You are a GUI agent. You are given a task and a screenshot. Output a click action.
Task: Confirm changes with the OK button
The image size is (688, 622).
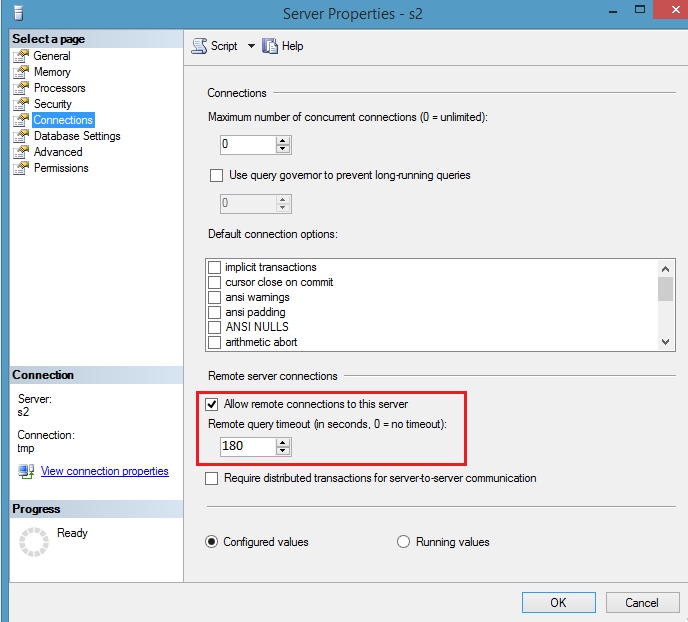point(559,603)
